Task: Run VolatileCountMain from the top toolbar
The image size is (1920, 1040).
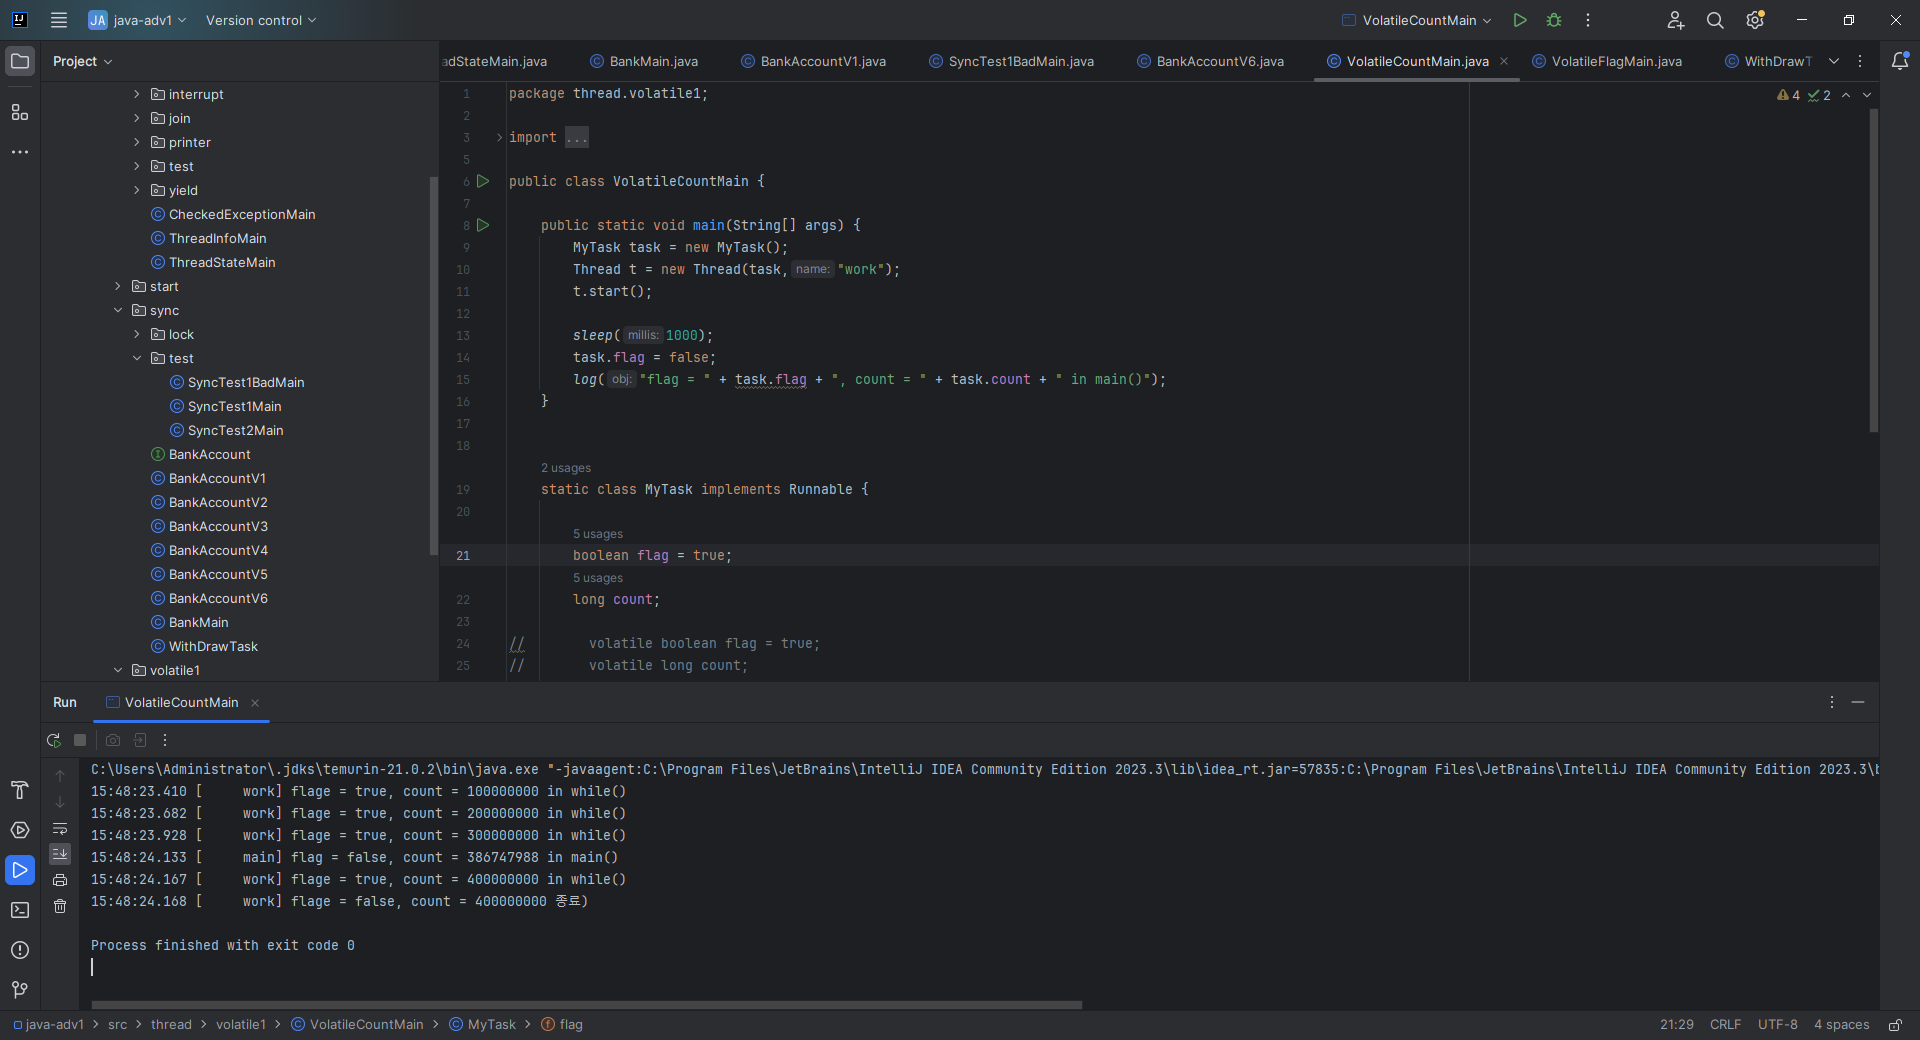Action: [x=1520, y=20]
